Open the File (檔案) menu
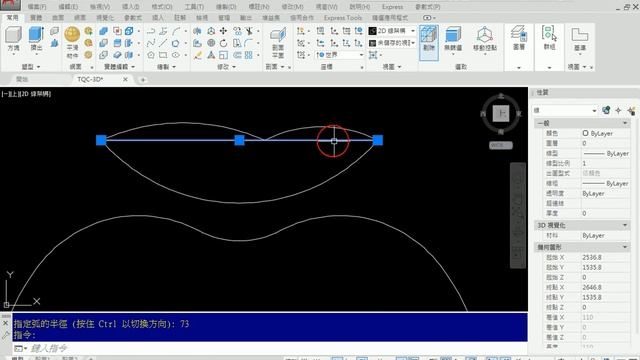 pos(37,7)
